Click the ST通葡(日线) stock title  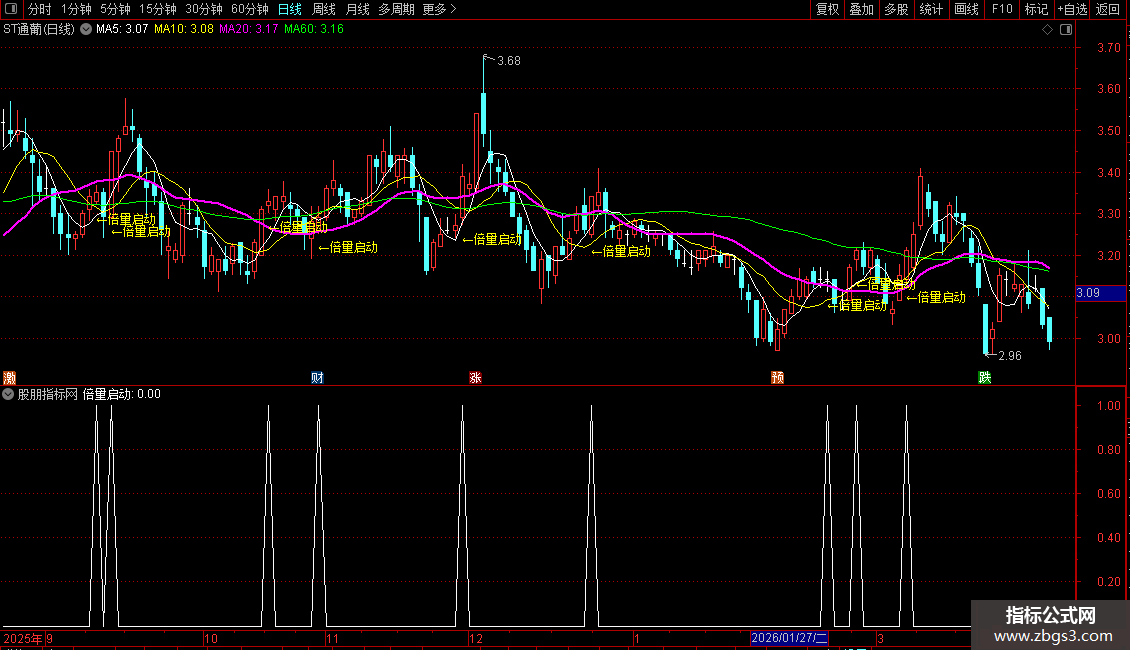(x=39, y=30)
